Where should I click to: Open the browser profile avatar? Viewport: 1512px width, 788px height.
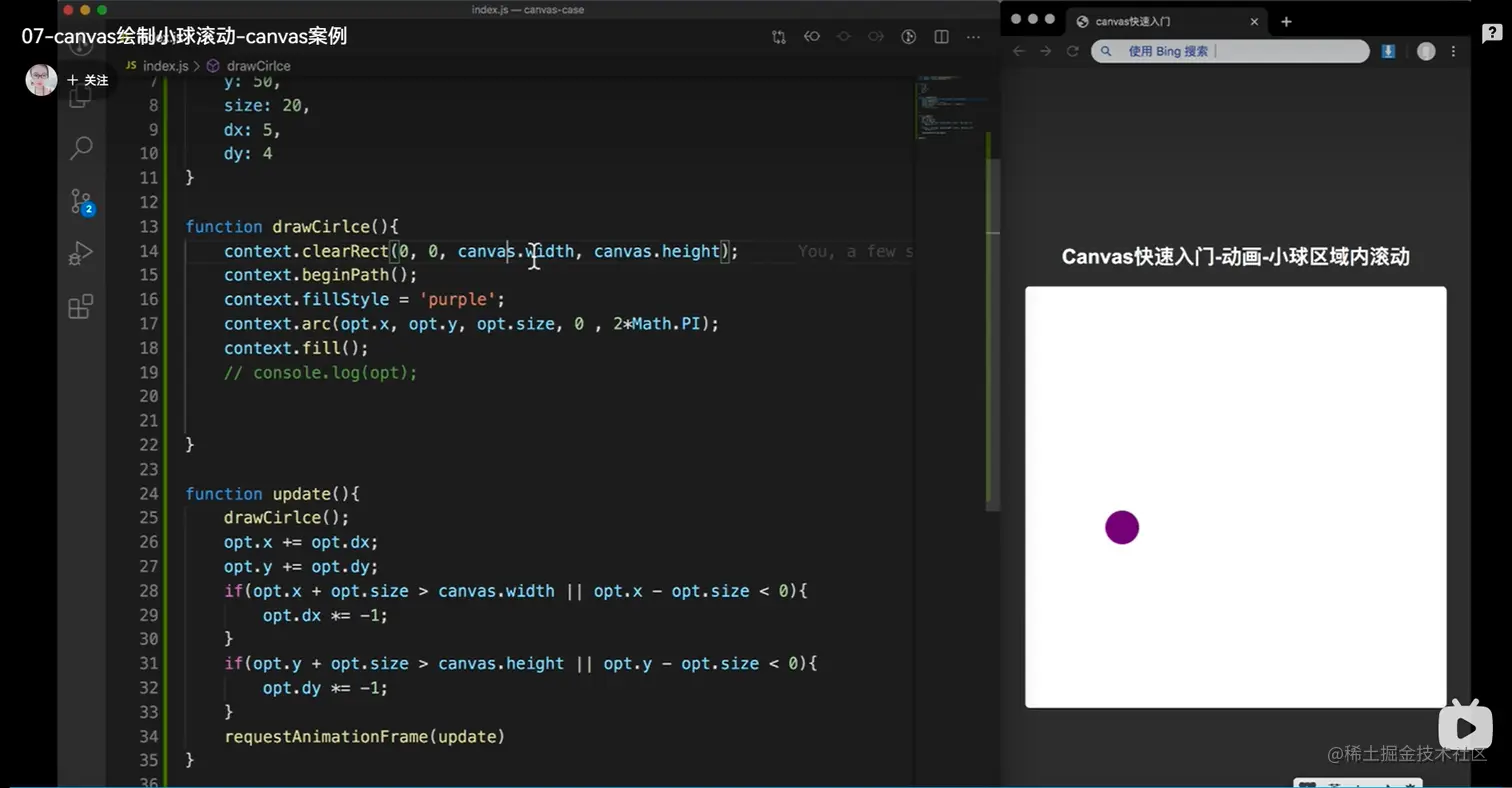(1426, 51)
